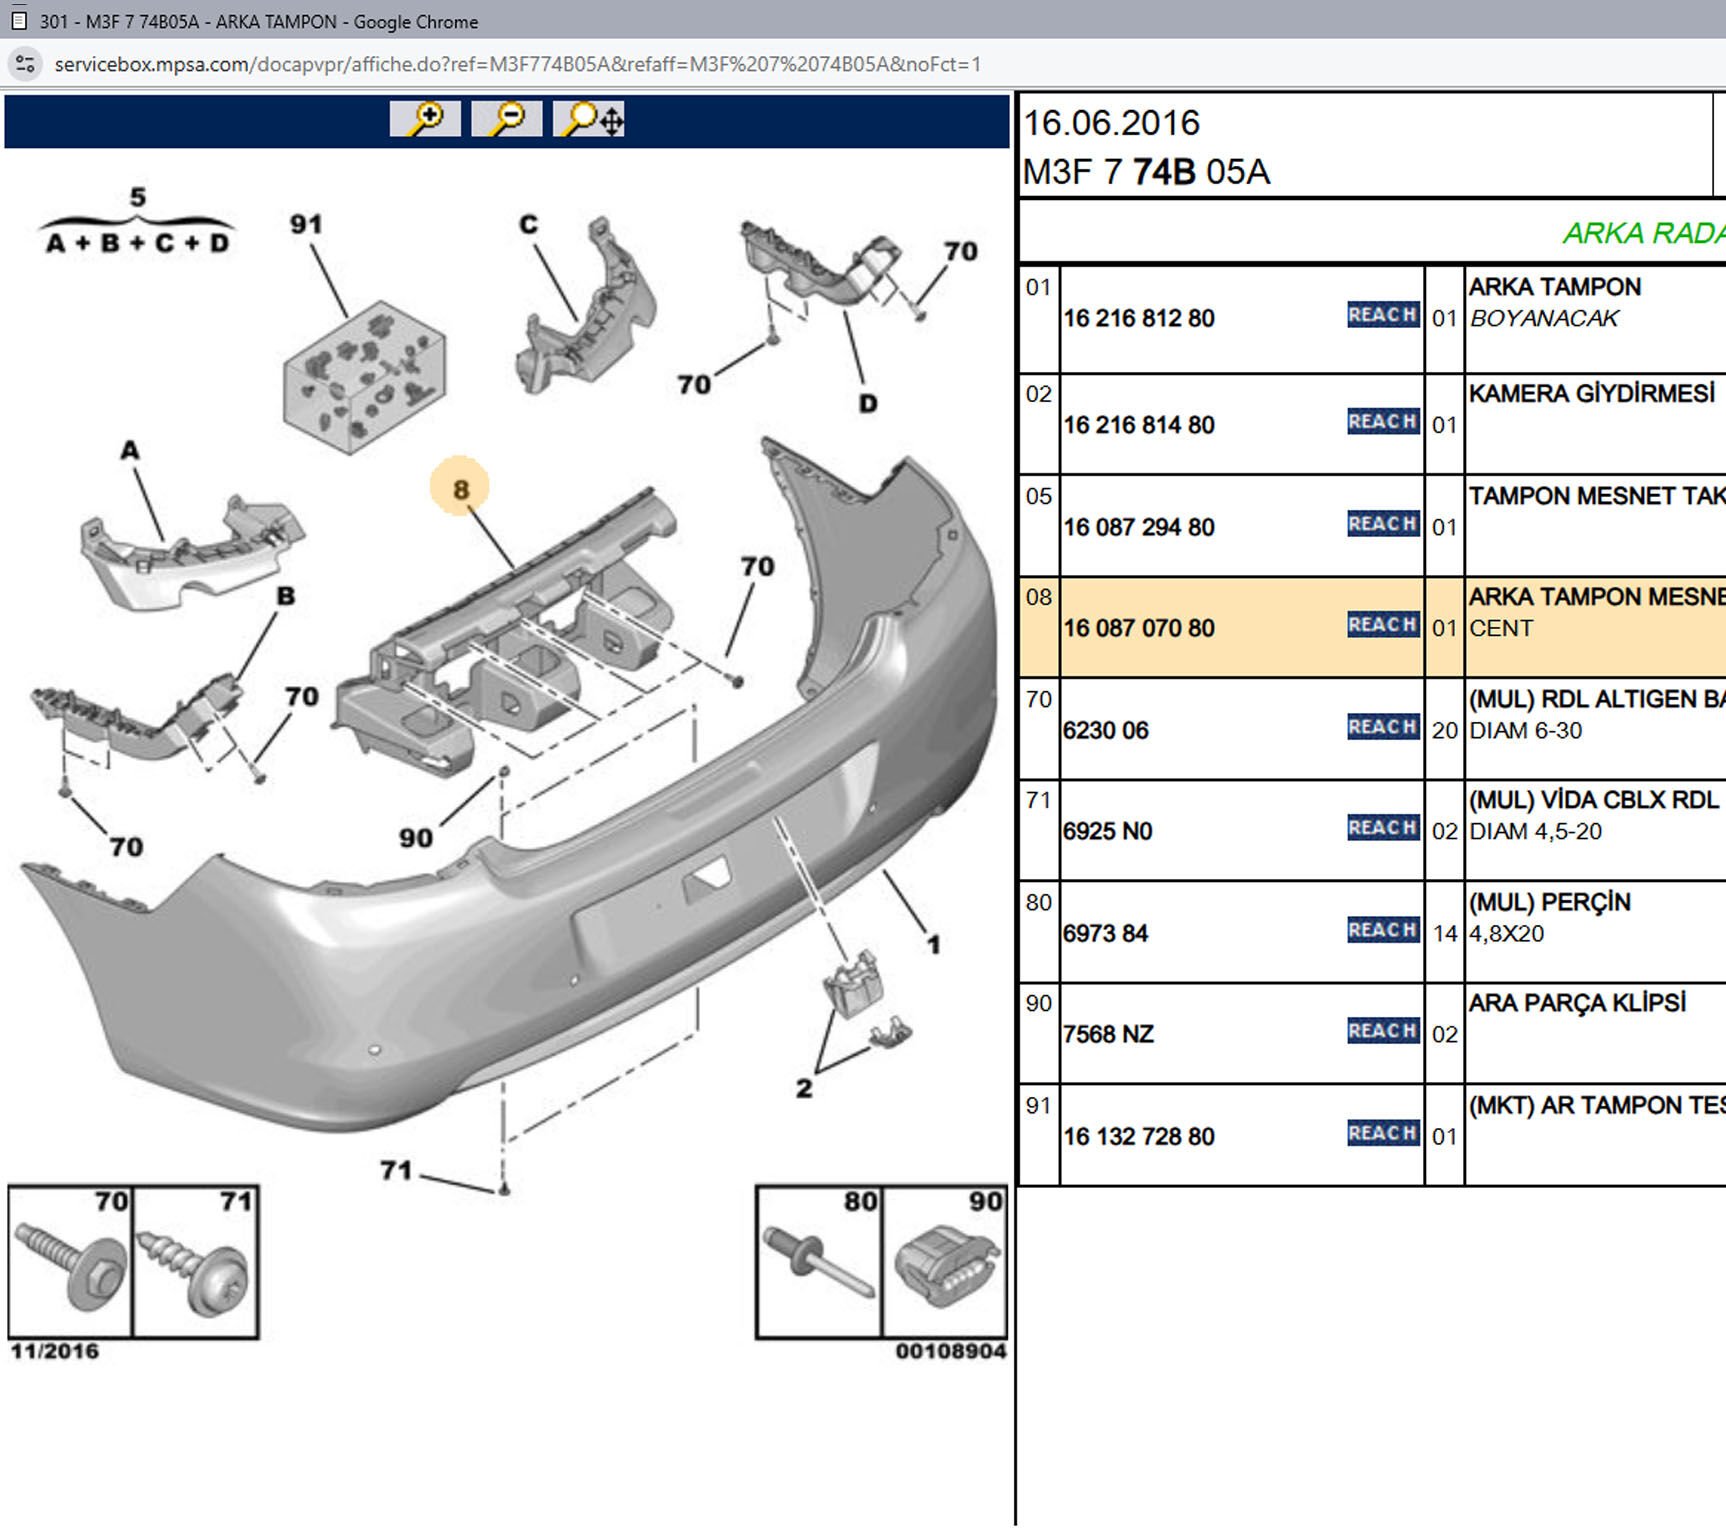Viewport: 1726px width, 1536px height.
Task: Select highlighted callout 8 in the diagram
Action: tap(460, 489)
